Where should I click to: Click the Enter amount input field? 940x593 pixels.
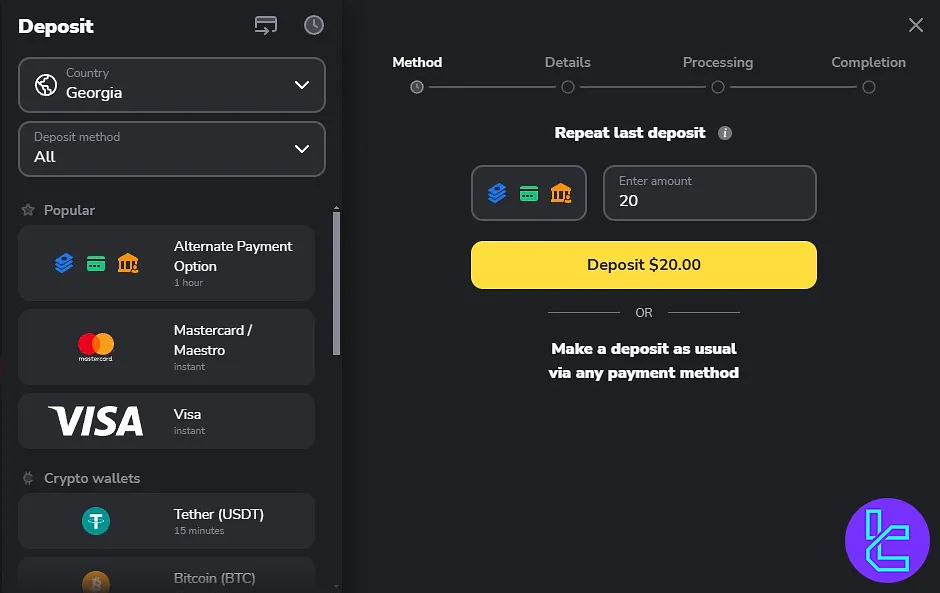[x=710, y=193]
